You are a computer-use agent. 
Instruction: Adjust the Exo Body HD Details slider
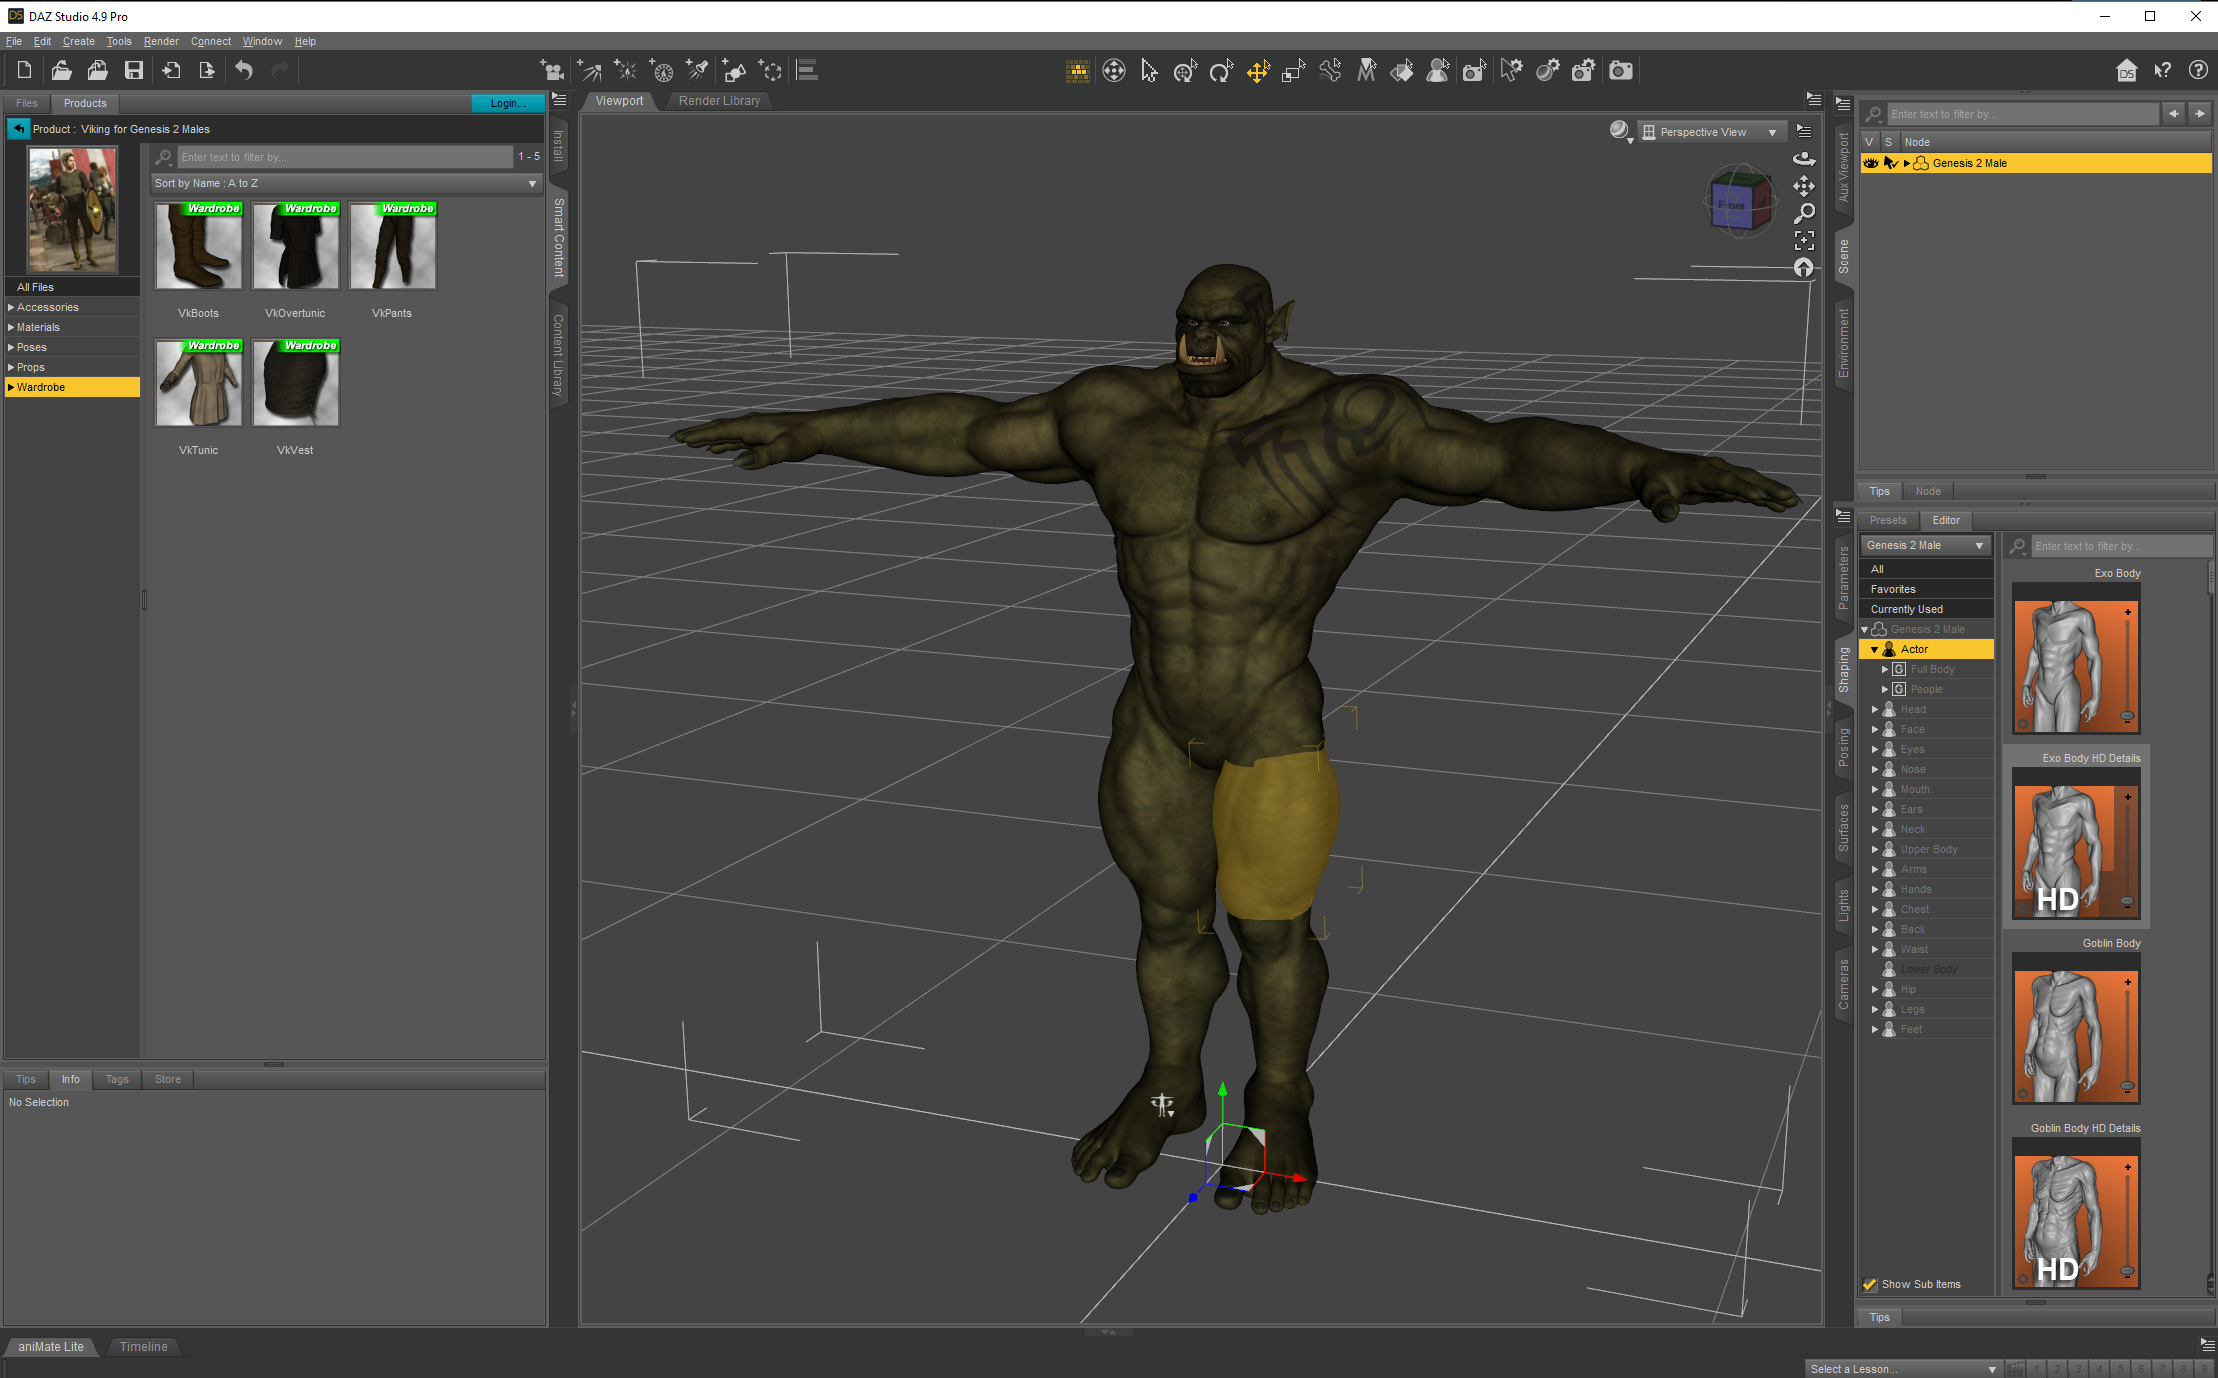tap(2127, 849)
